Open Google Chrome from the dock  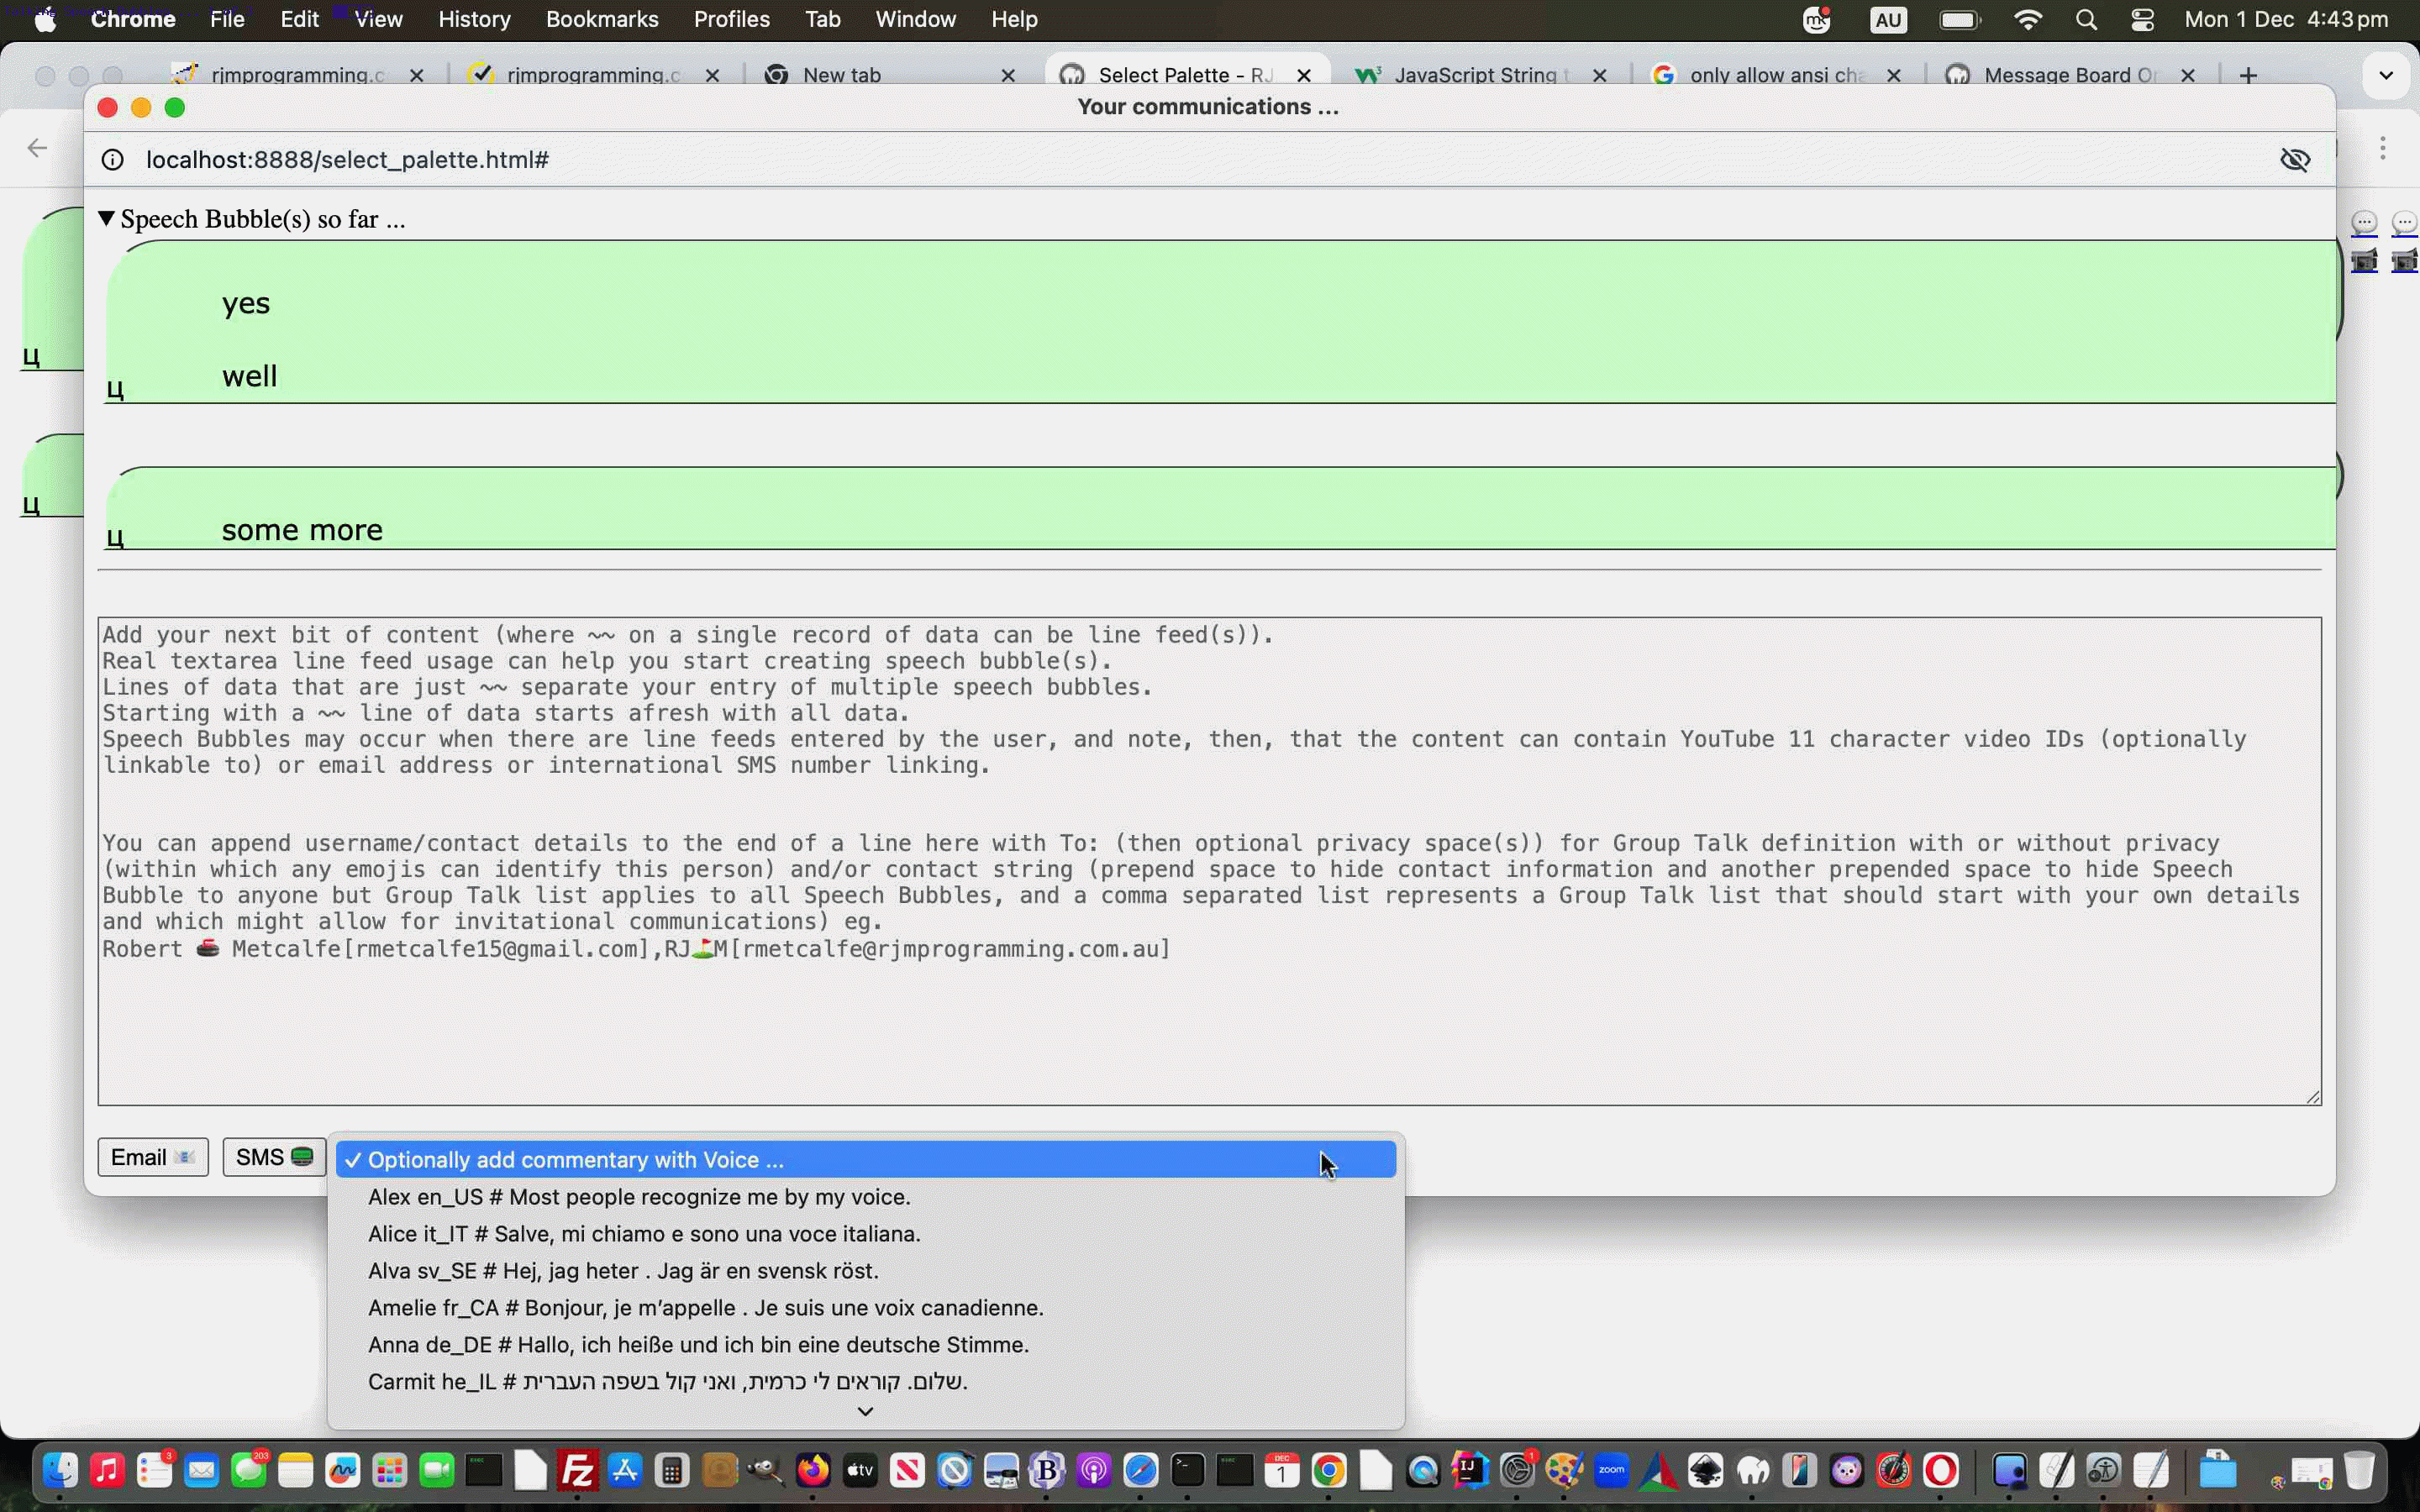pyautogui.click(x=1329, y=1470)
